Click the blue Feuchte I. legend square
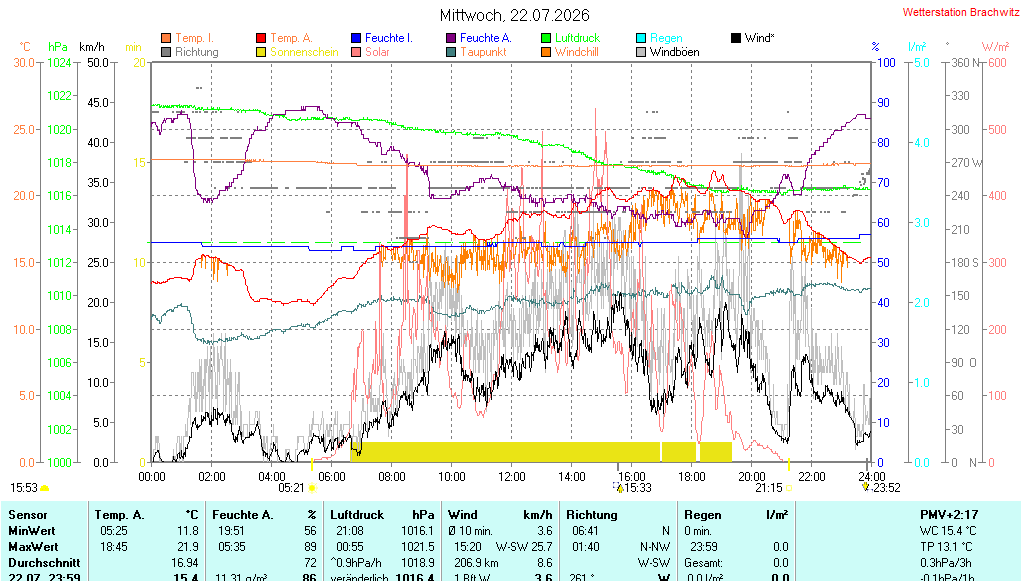The width and height of the screenshot is (1021, 581). pos(356,38)
